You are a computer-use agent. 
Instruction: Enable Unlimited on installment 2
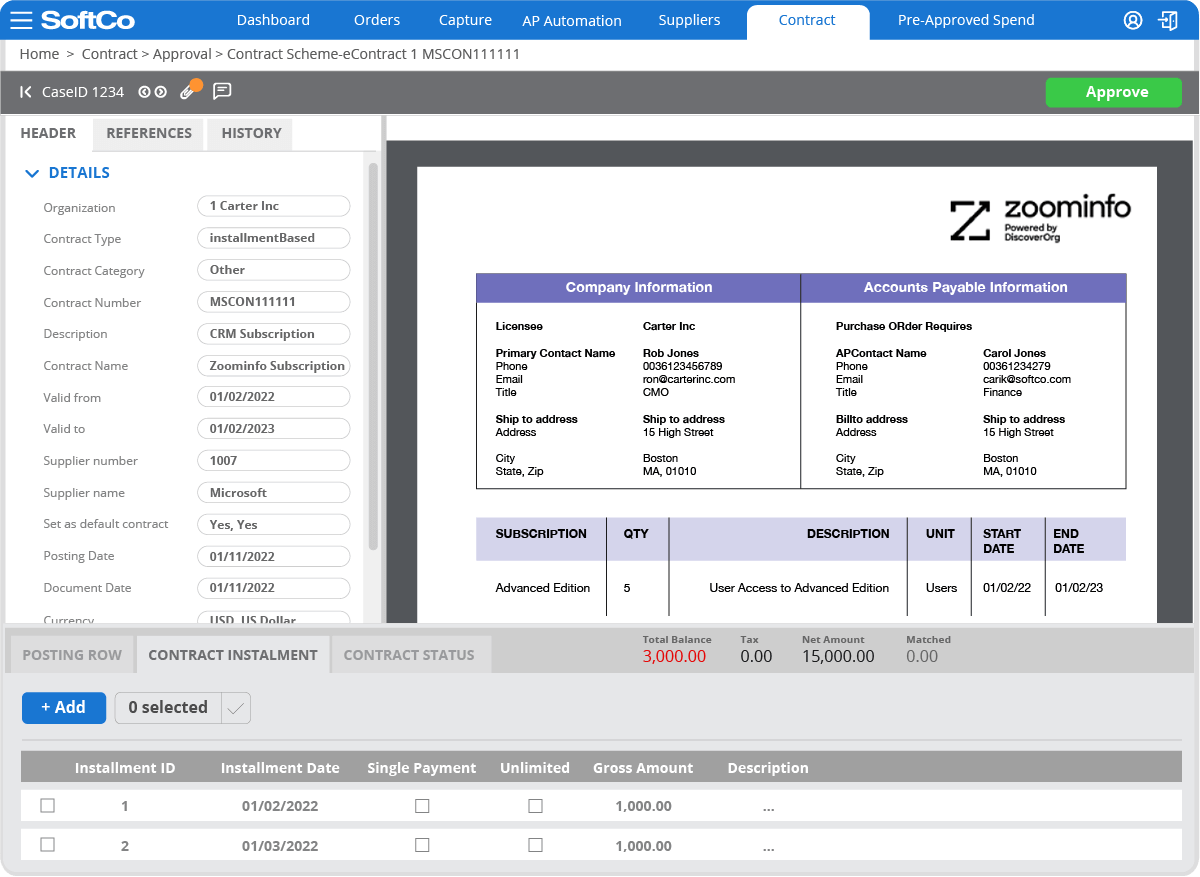(535, 845)
